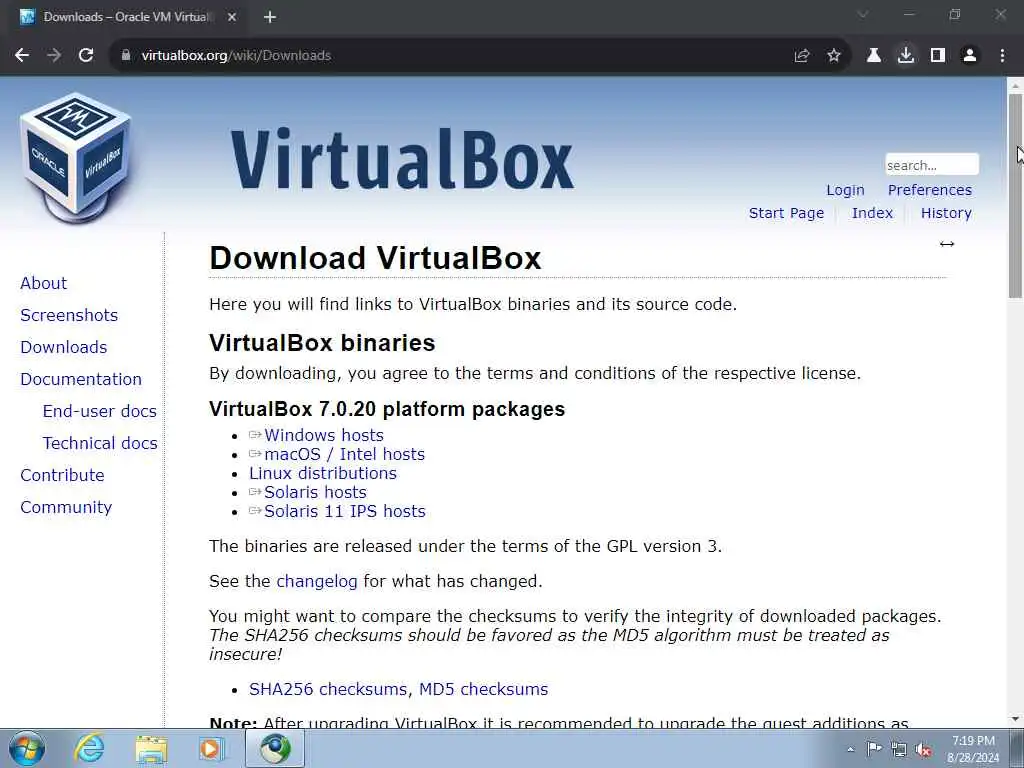Click the Action Center flag tray icon
This screenshot has height=768, width=1024.
[874, 749]
